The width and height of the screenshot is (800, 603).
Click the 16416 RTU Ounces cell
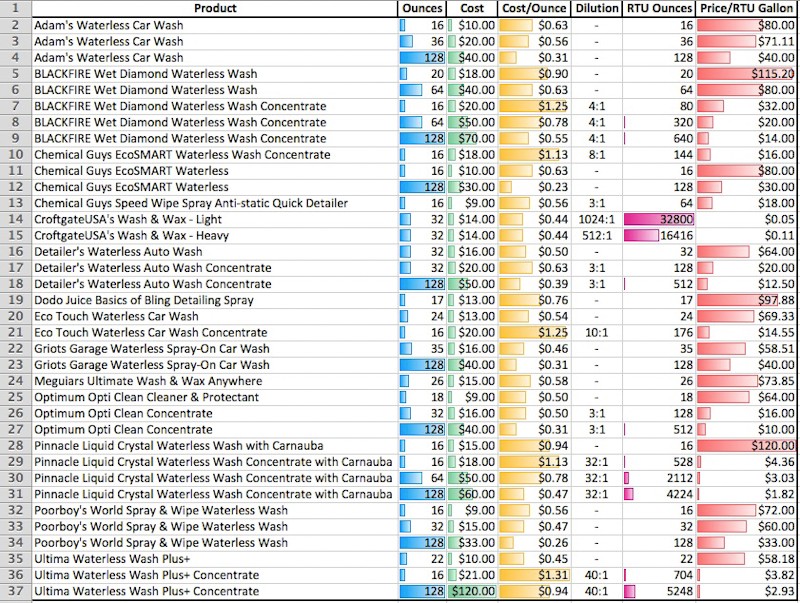point(659,236)
